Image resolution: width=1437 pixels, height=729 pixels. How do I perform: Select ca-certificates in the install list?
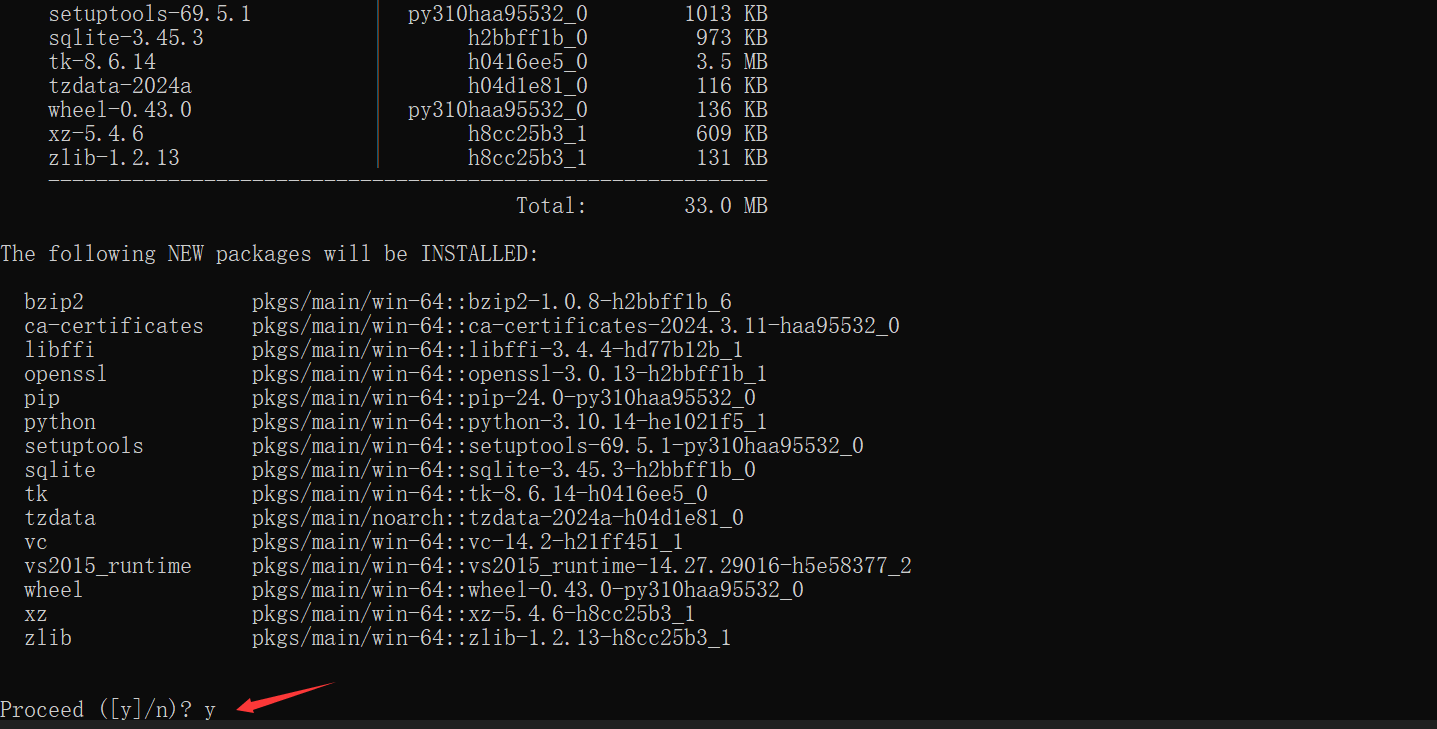point(113,326)
